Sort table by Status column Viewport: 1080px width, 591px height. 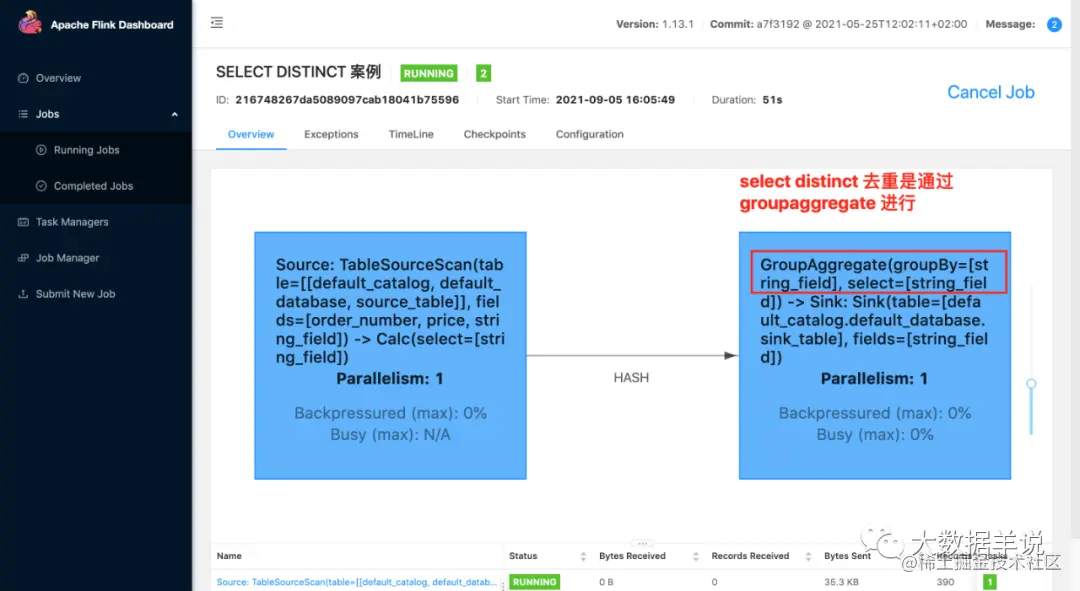click(583, 556)
